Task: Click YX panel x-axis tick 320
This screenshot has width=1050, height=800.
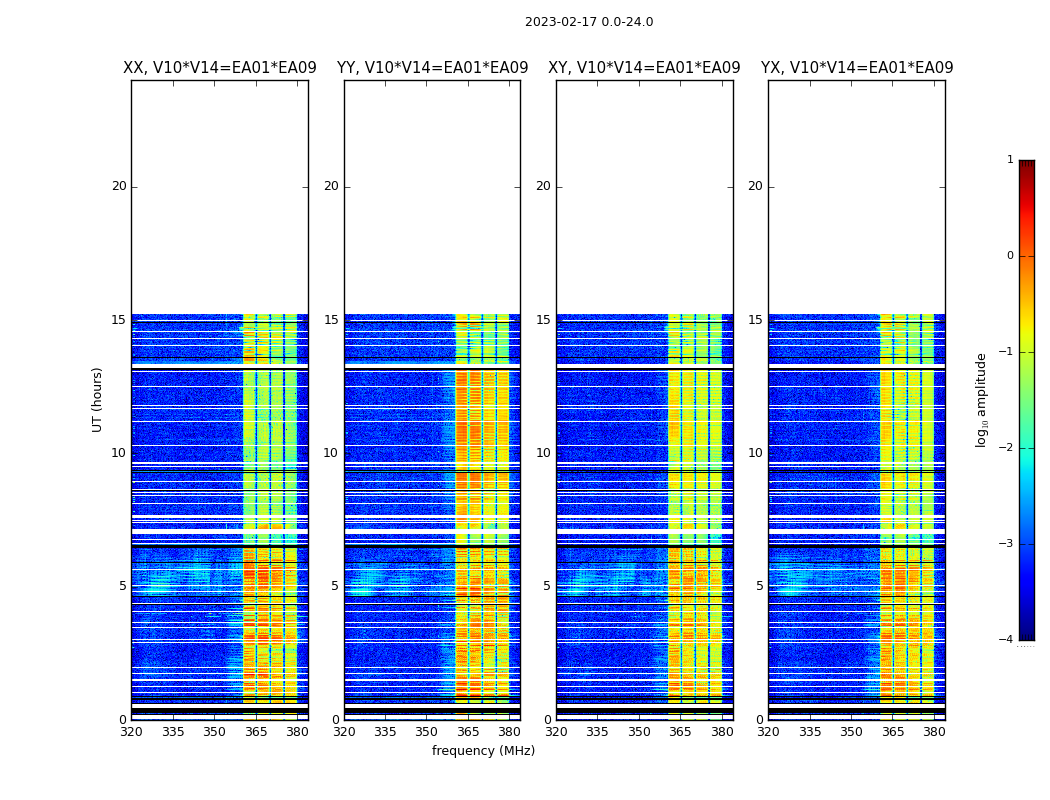Action: [768, 732]
